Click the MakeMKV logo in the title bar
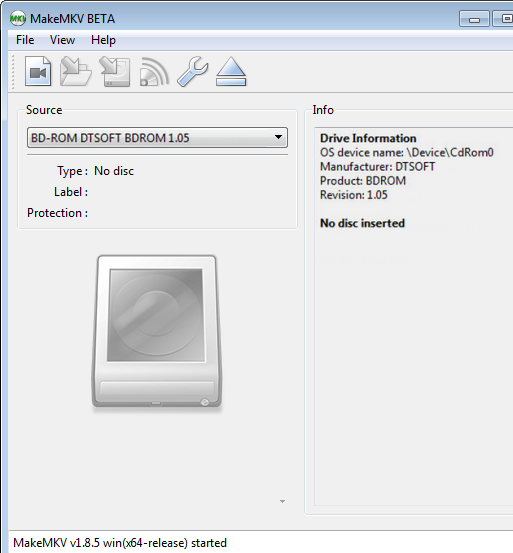The height and width of the screenshot is (553, 513). pos(18,18)
